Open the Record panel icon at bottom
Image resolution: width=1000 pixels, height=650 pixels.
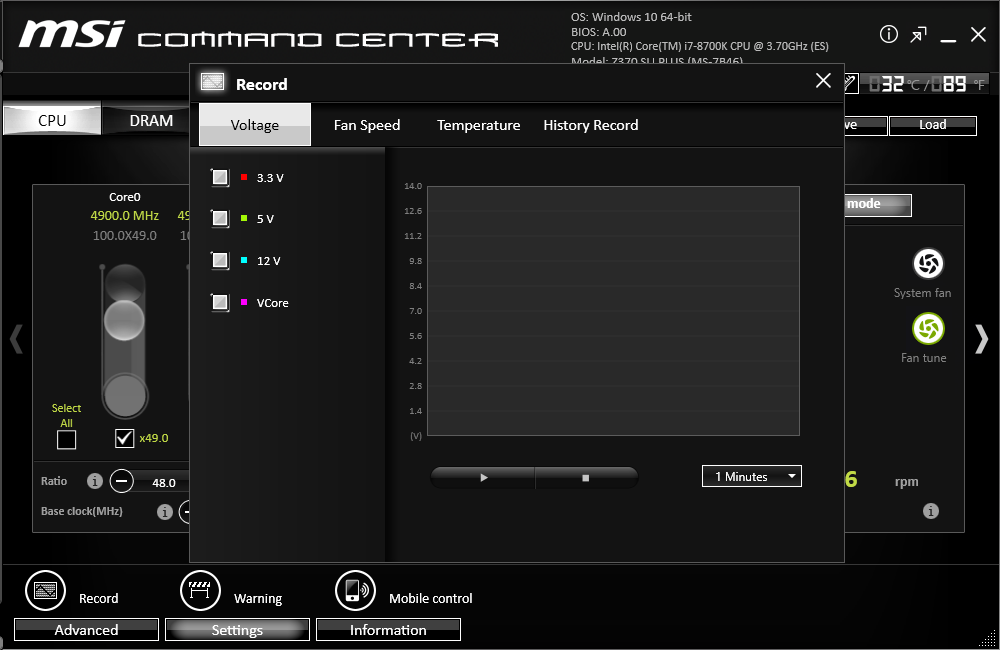[45, 591]
